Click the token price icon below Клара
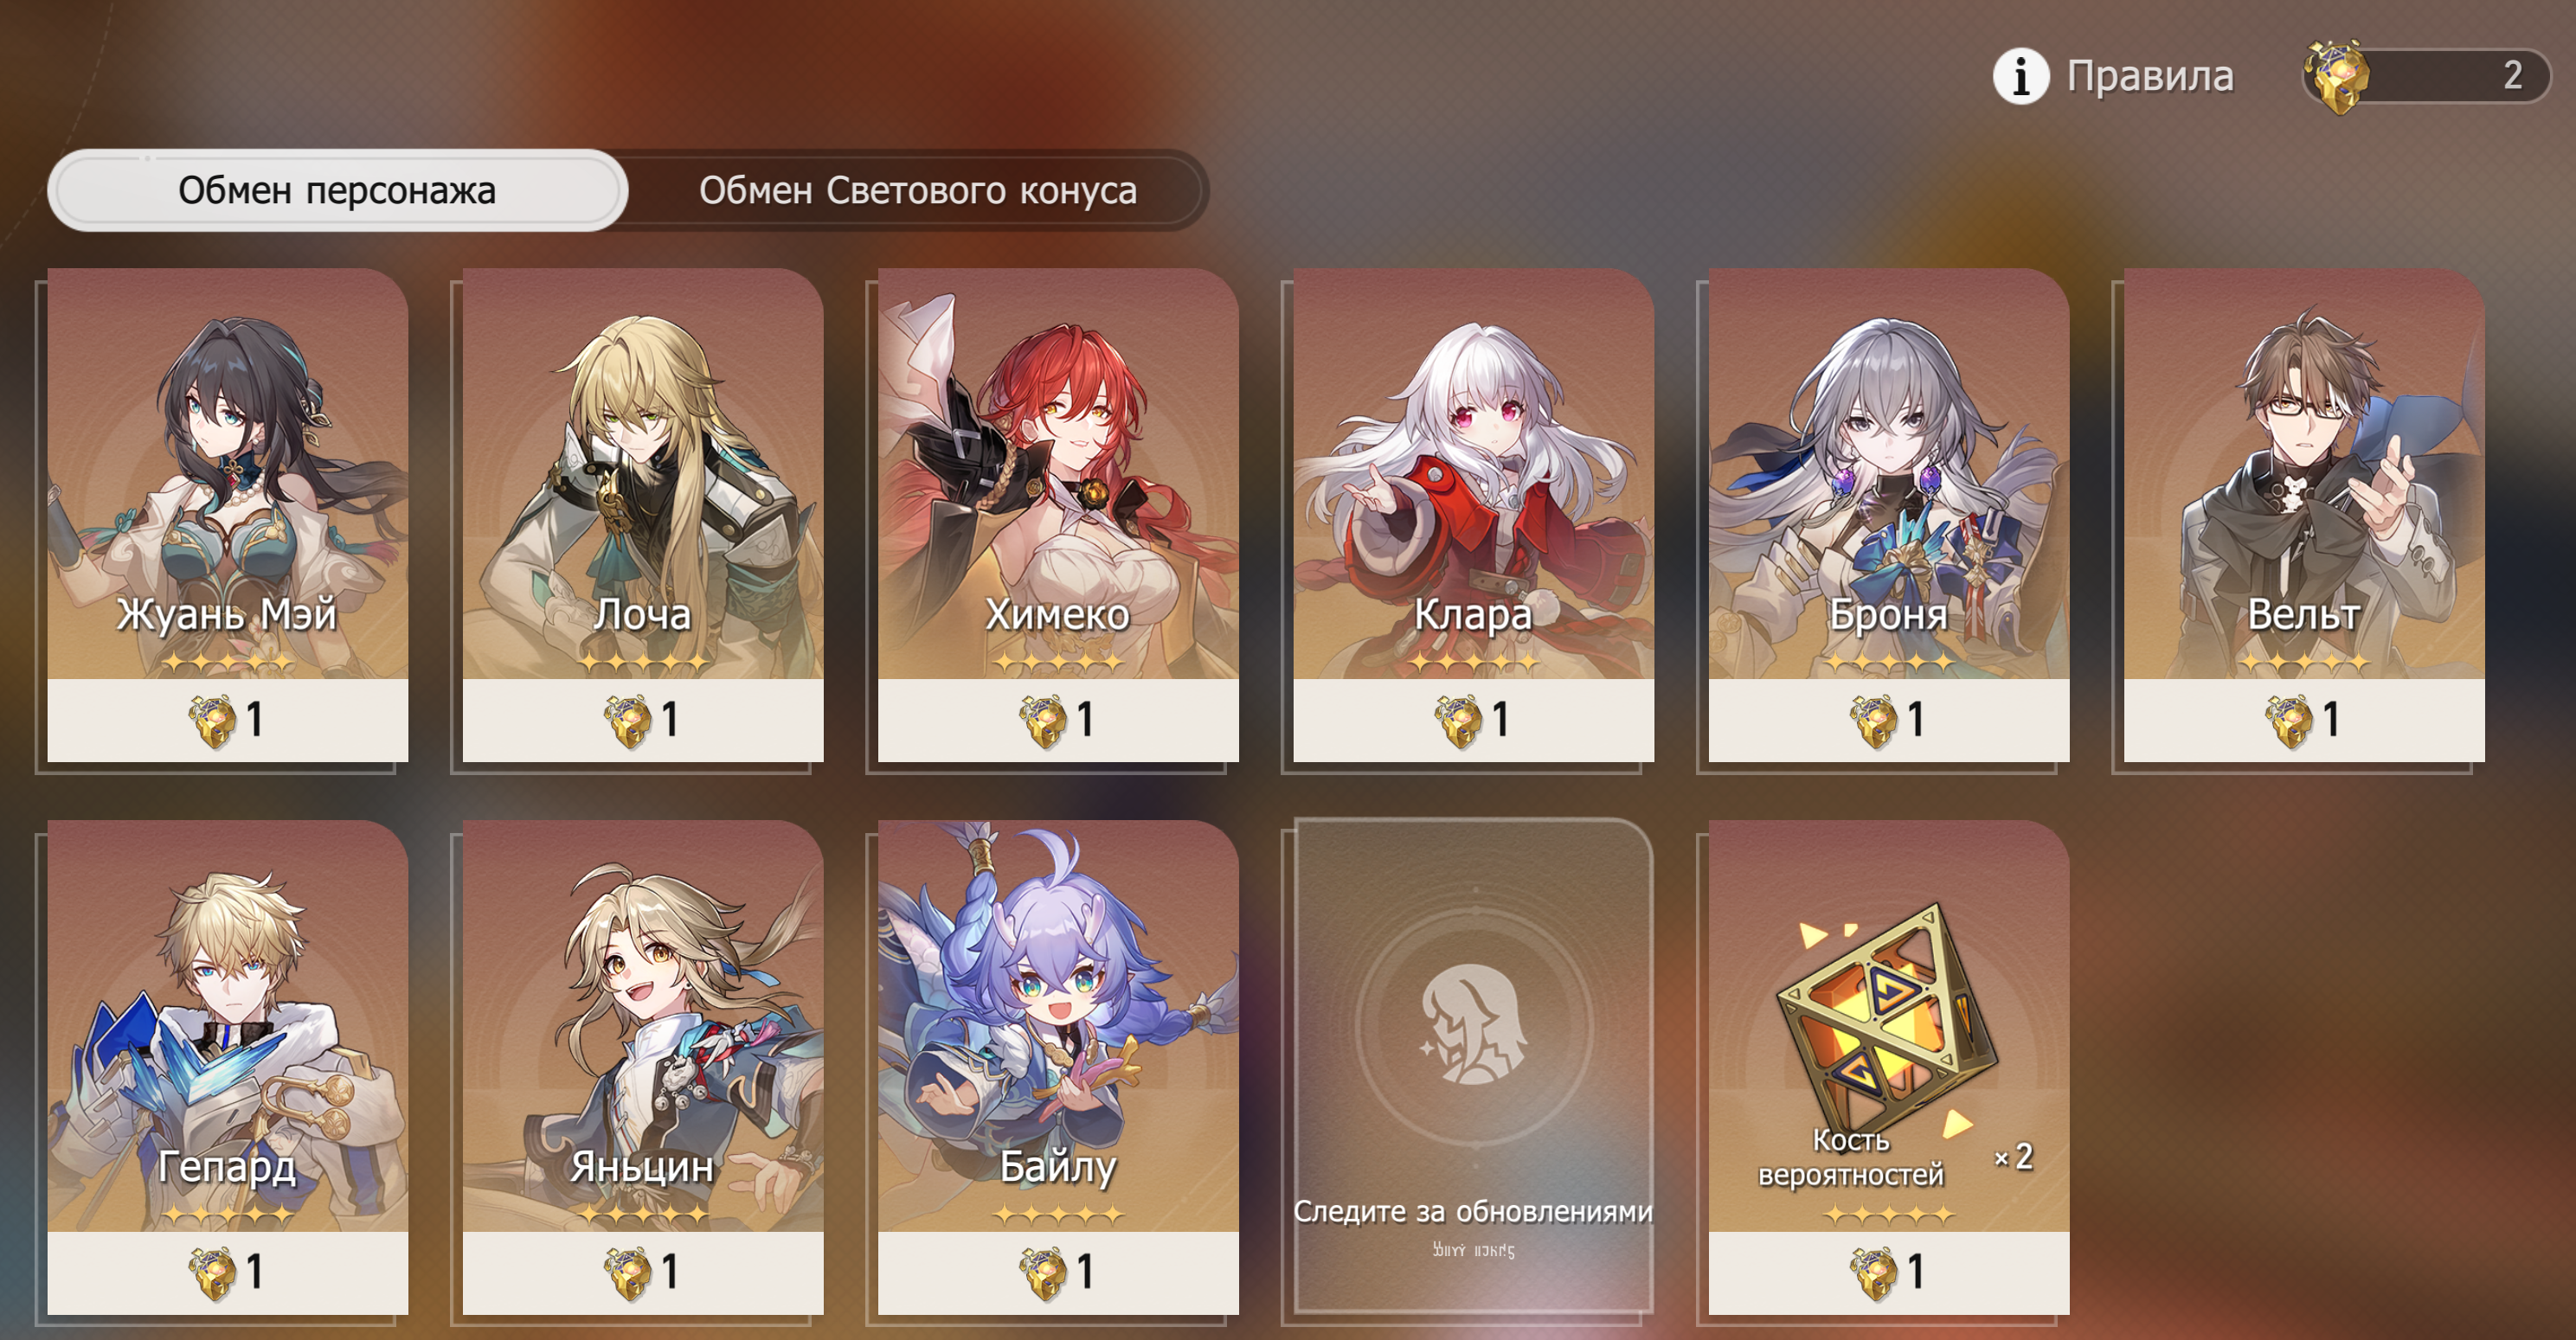Screen dimensions: 2576x1340 tap(1459, 721)
